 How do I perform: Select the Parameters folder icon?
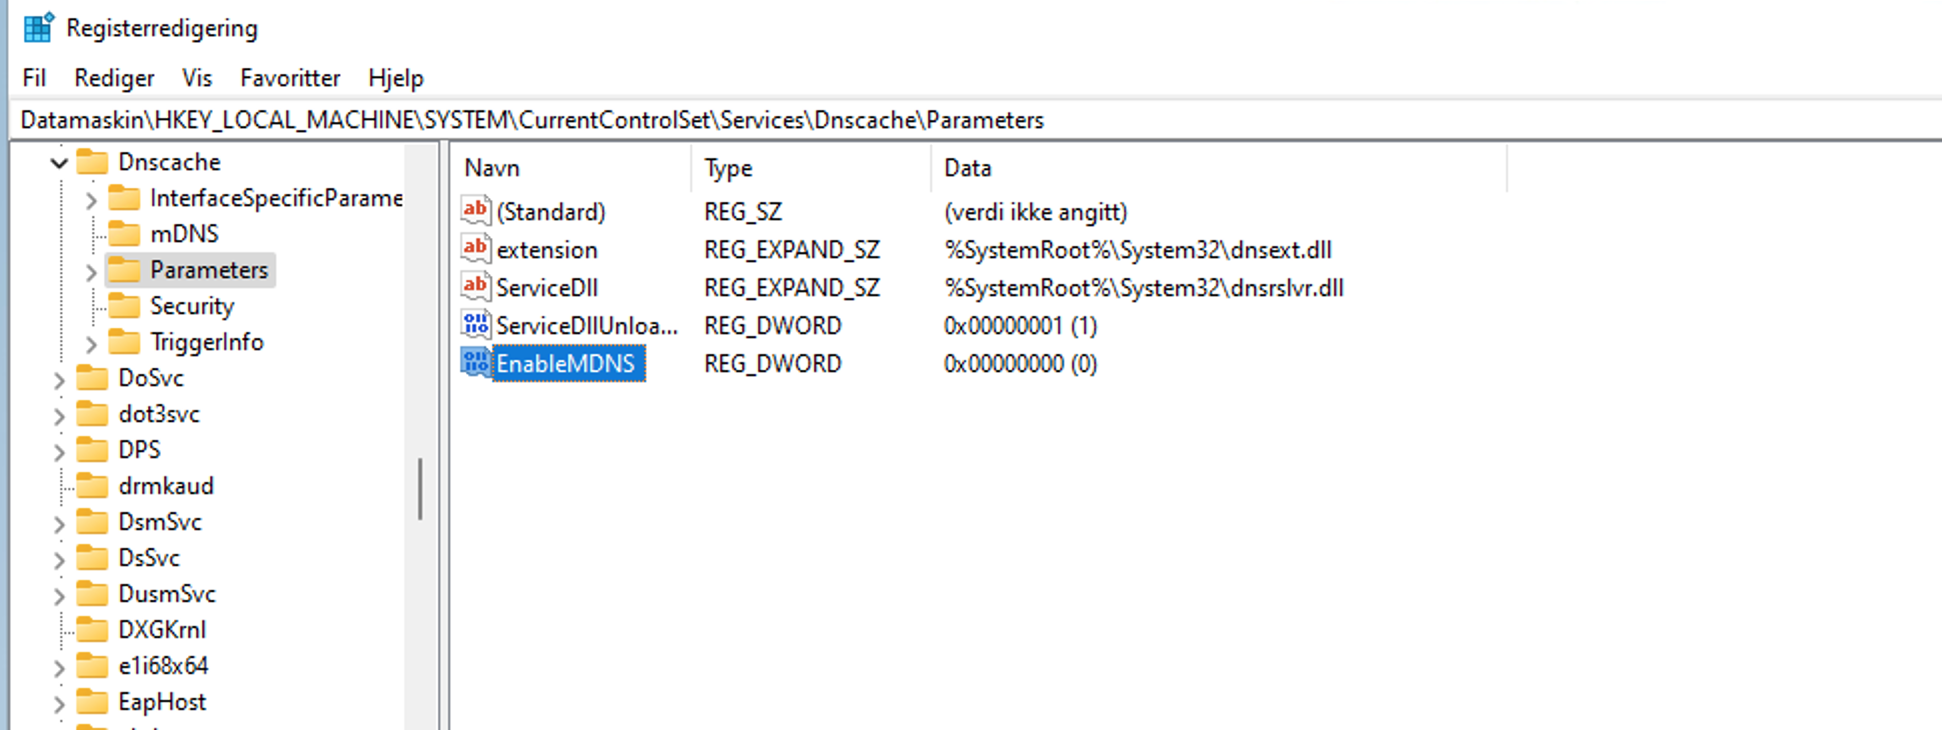tap(124, 269)
